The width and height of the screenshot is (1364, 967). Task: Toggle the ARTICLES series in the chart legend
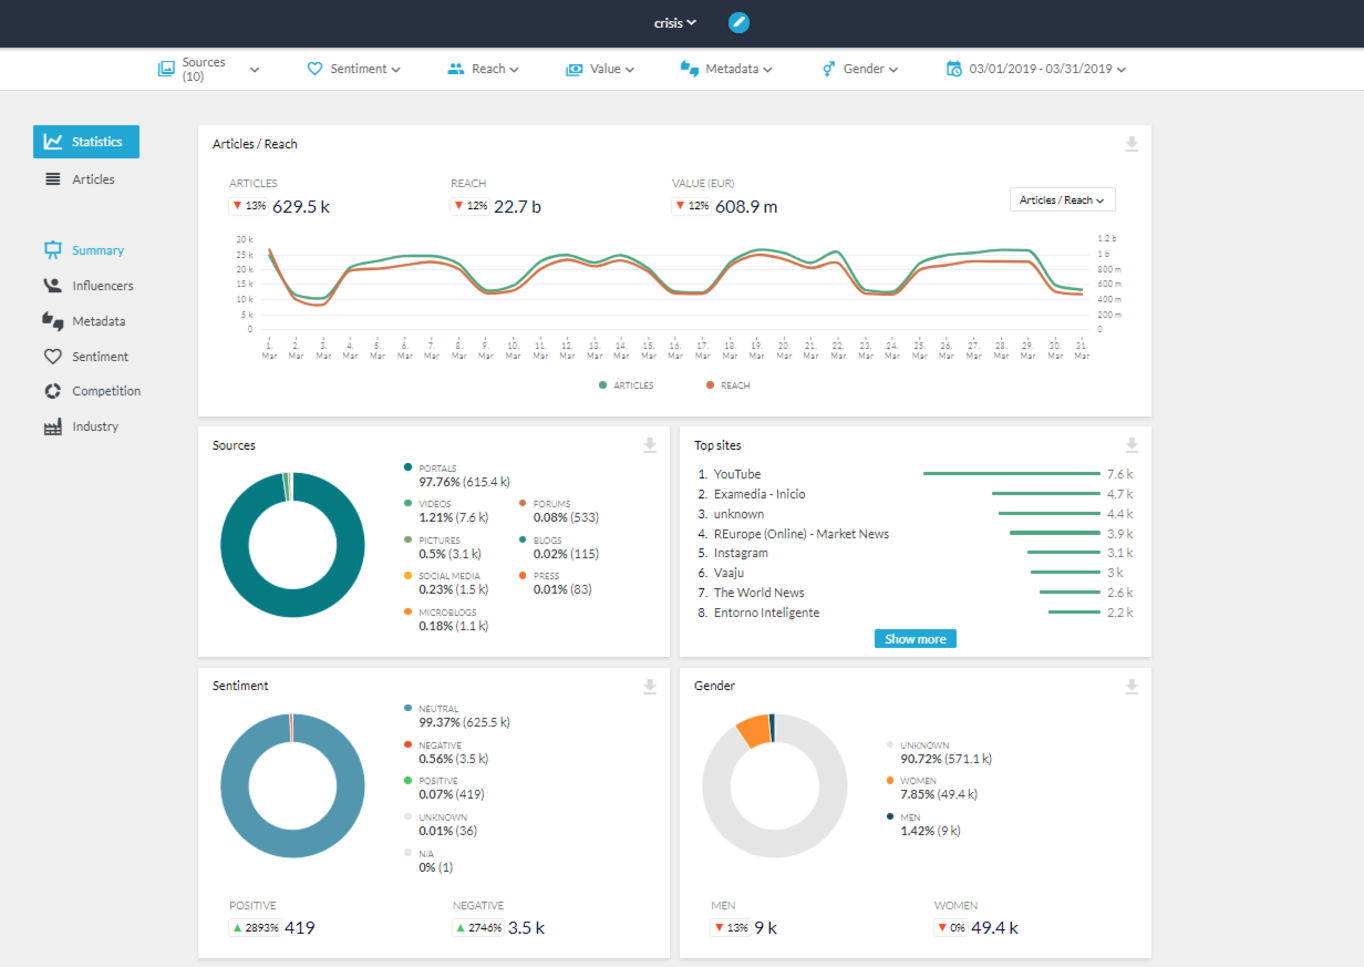628,384
